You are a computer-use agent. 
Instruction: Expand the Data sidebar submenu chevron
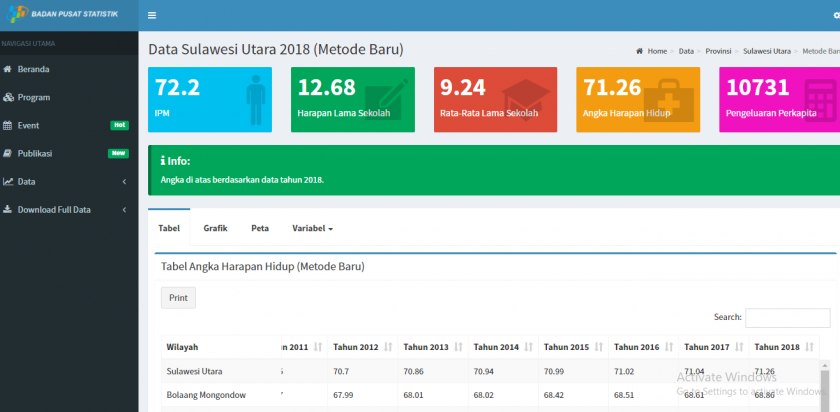pyautogui.click(x=124, y=182)
